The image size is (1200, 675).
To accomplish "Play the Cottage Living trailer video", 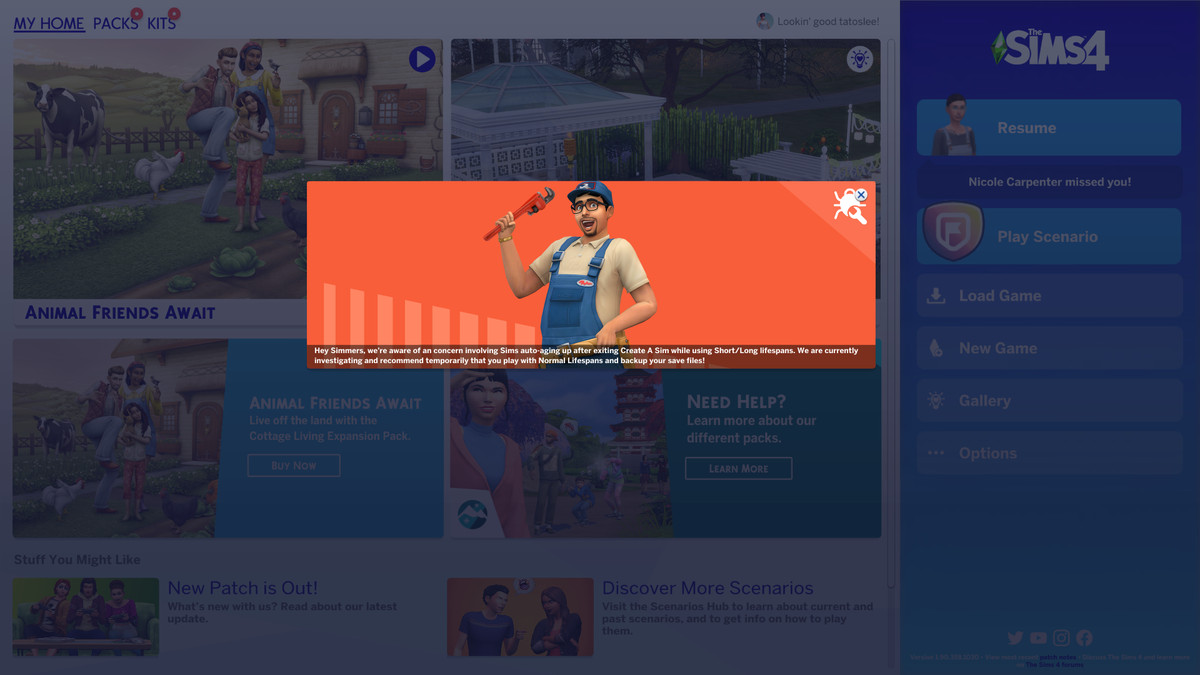I will click(422, 59).
